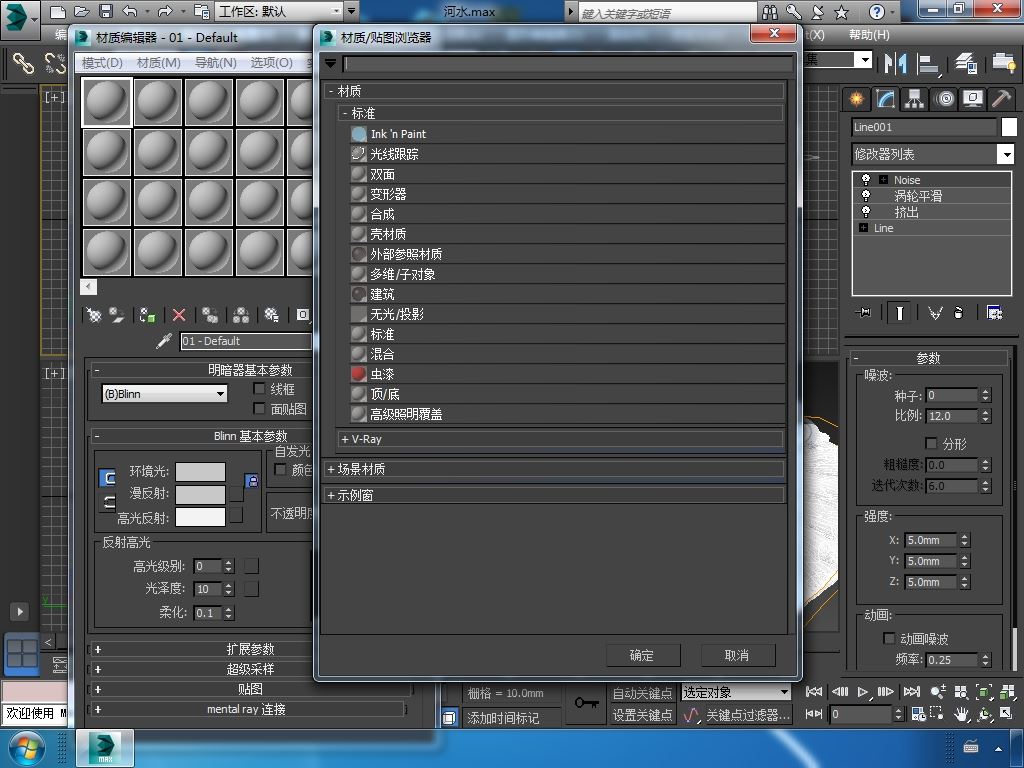Choose the 光线跟踪 material entry
The width and height of the screenshot is (1024, 768).
coord(567,154)
